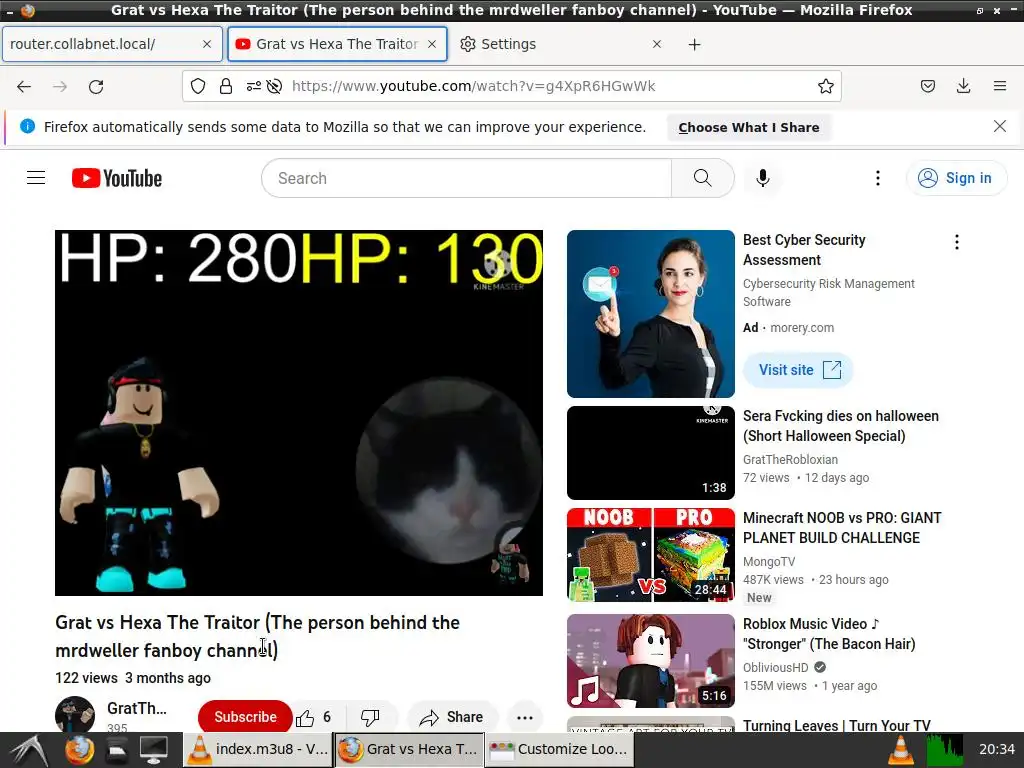
Task: Switch to Customize Look taskbar window
Action: point(559,750)
